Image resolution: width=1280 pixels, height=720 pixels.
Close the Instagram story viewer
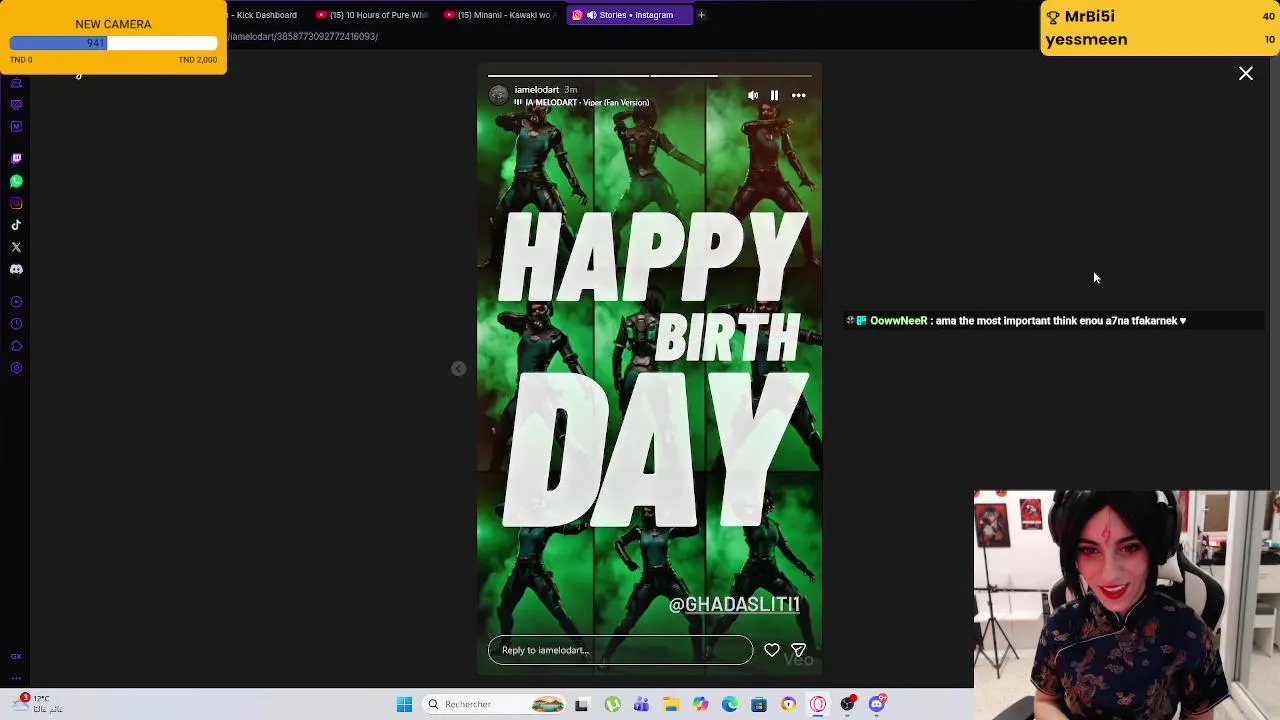[1246, 74]
